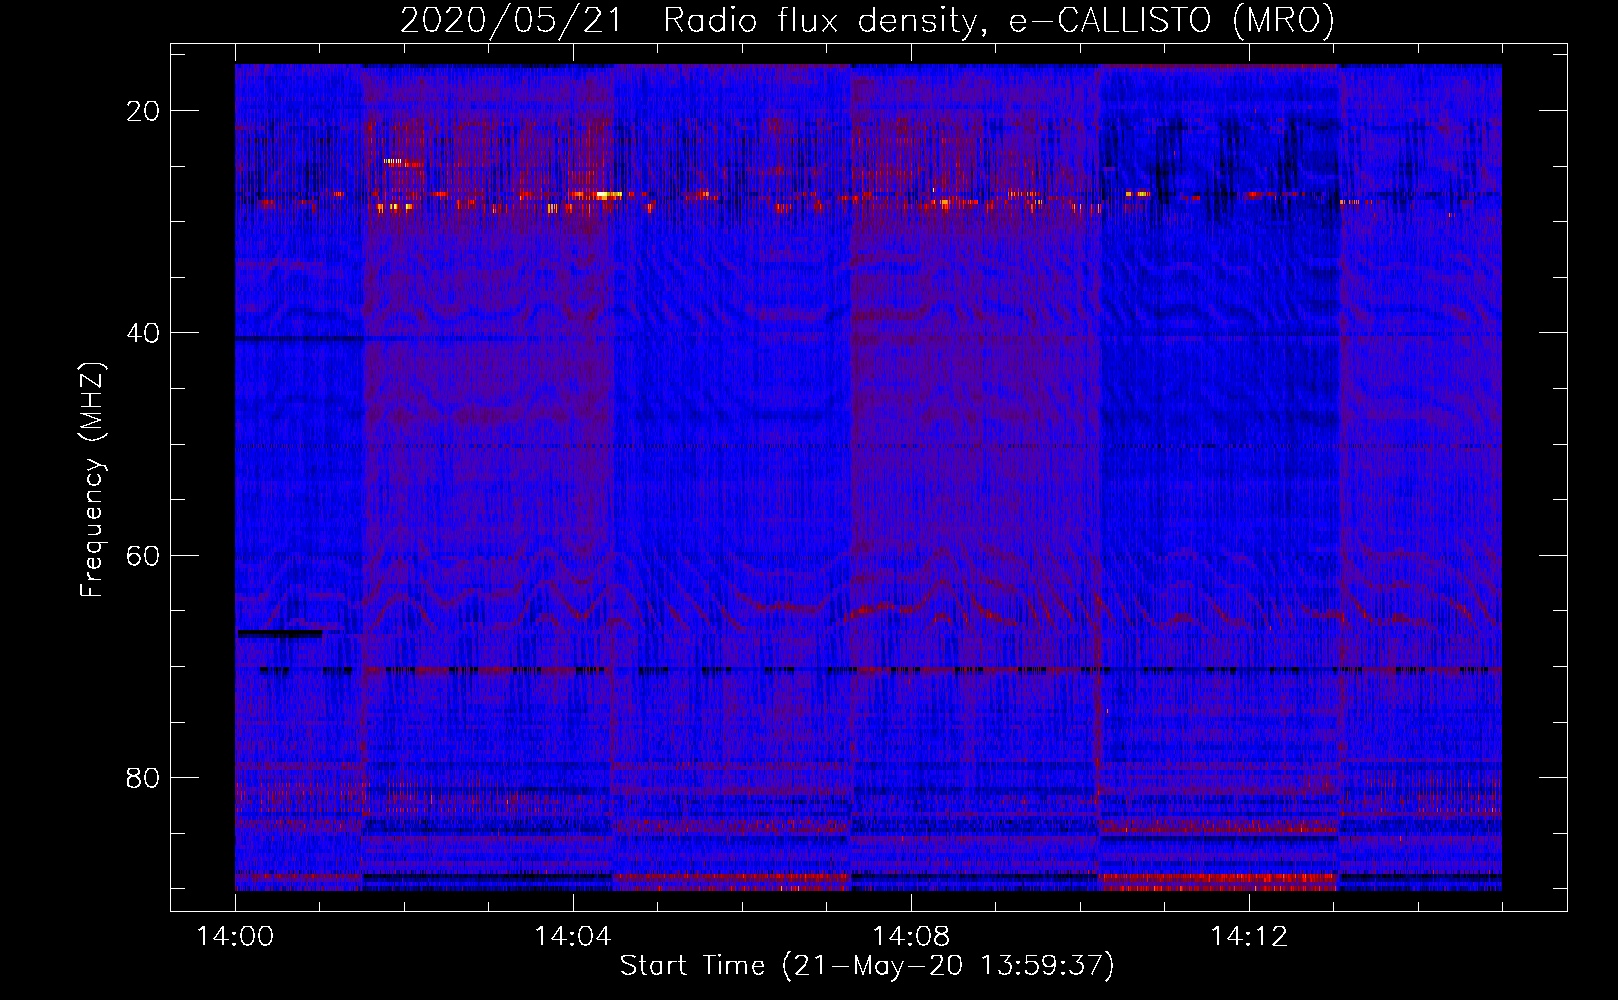Click the 14:12 time tick label
This screenshot has height=1000, width=1618.
coord(1249,937)
